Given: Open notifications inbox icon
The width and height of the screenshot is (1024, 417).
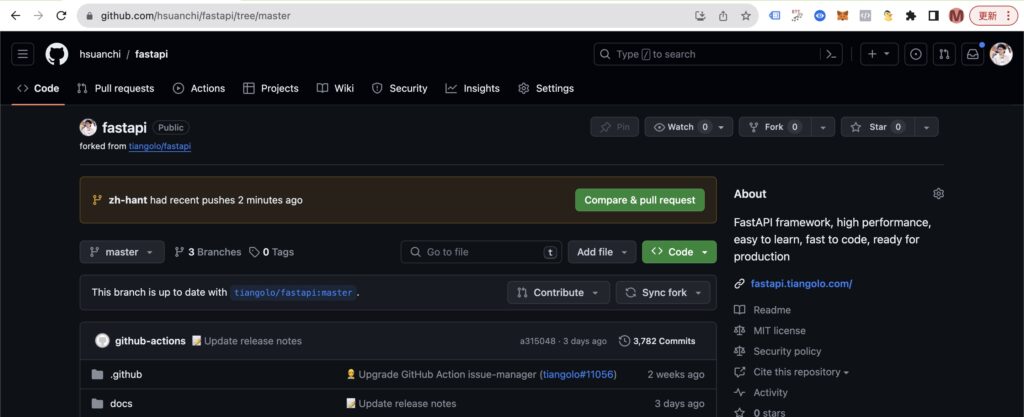Looking at the screenshot, I should coord(972,54).
